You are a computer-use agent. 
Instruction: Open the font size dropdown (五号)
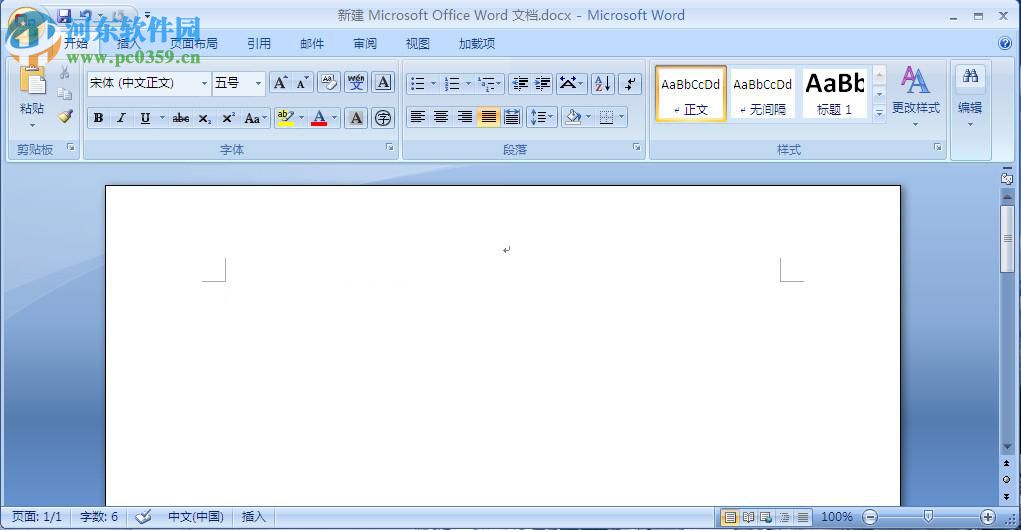[259, 83]
